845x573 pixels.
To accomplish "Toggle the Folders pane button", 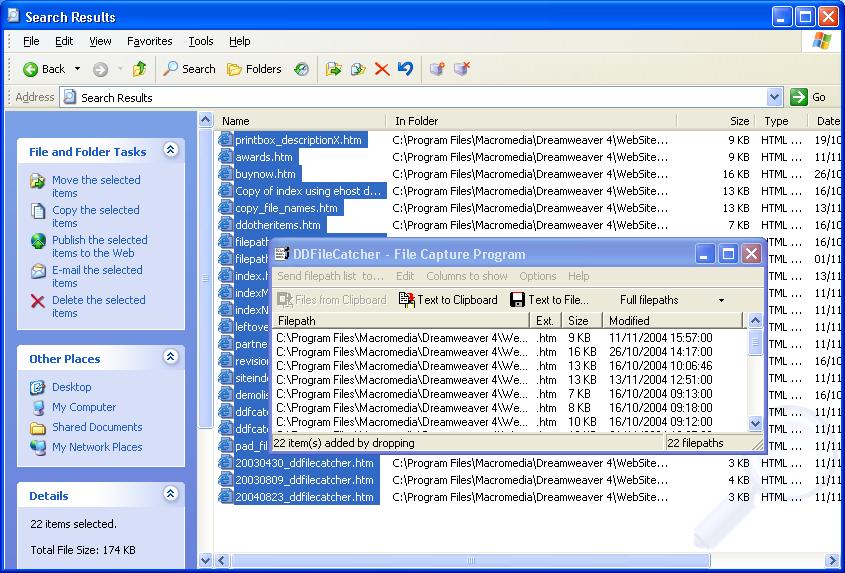I will click(254, 69).
